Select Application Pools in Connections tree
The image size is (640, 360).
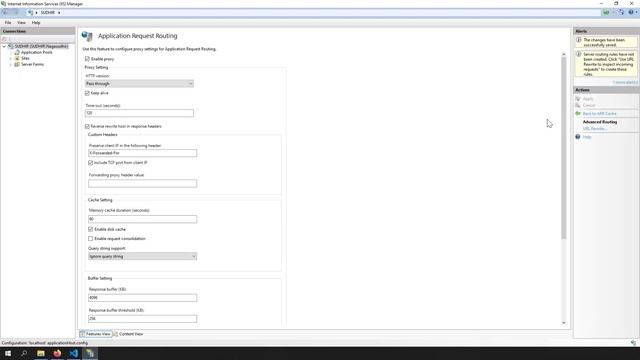[36, 52]
